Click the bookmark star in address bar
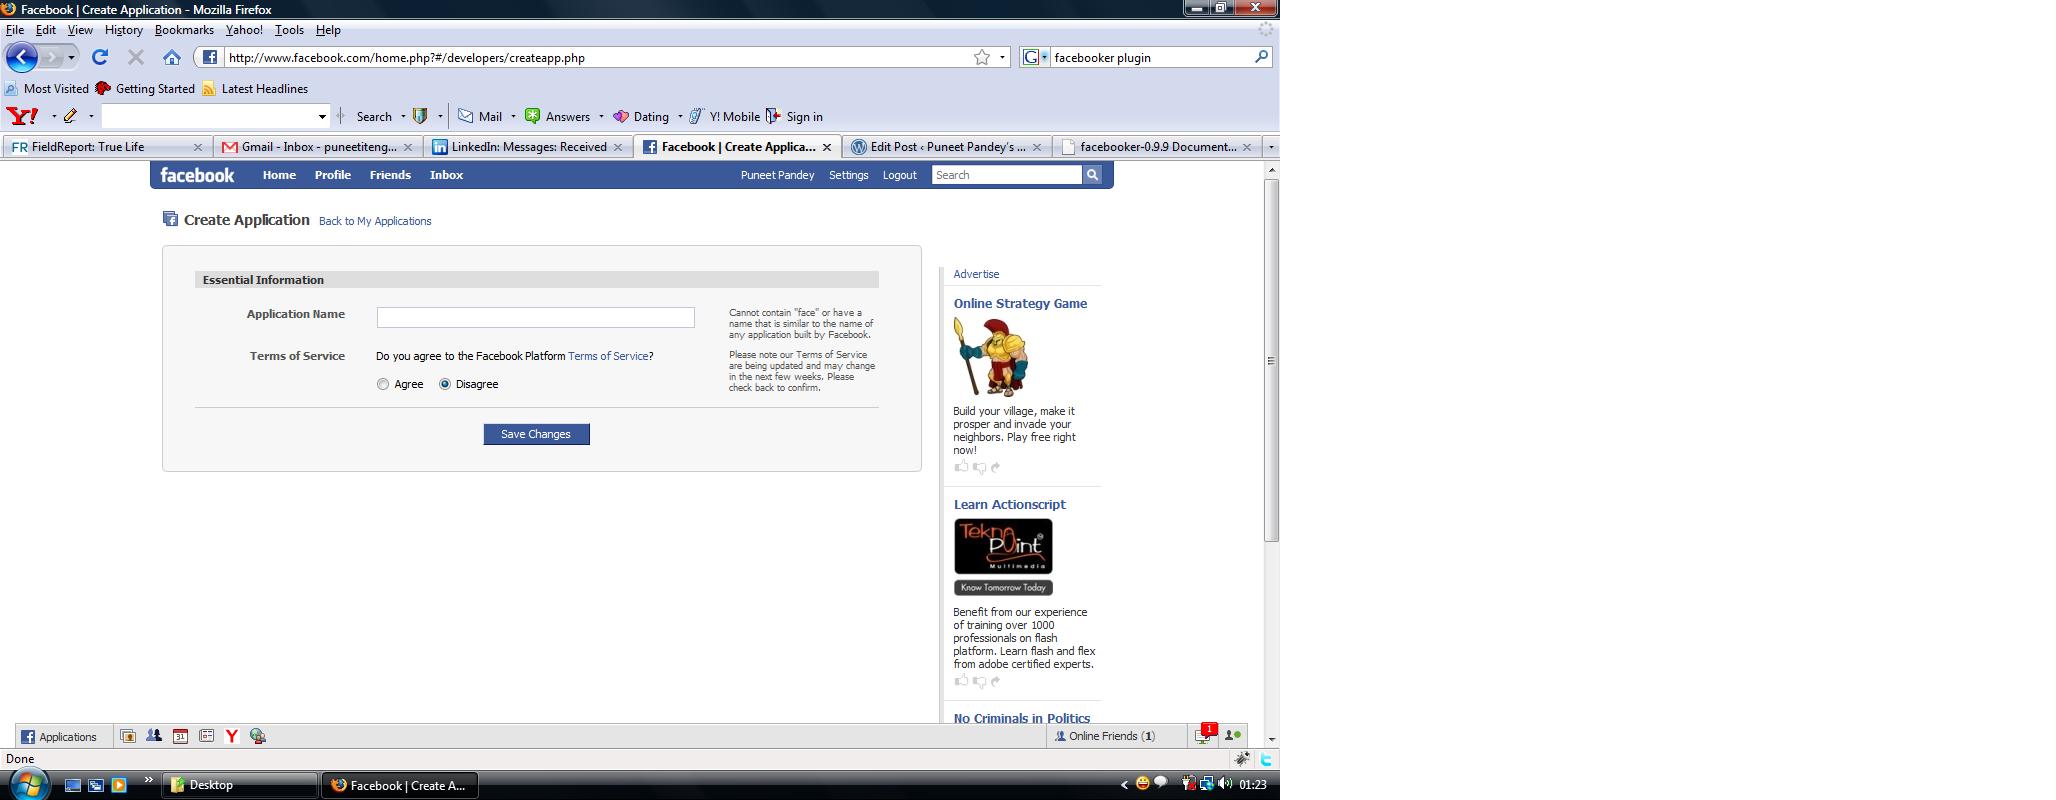This screenshot has height=800, width=2056. (982, 58)
